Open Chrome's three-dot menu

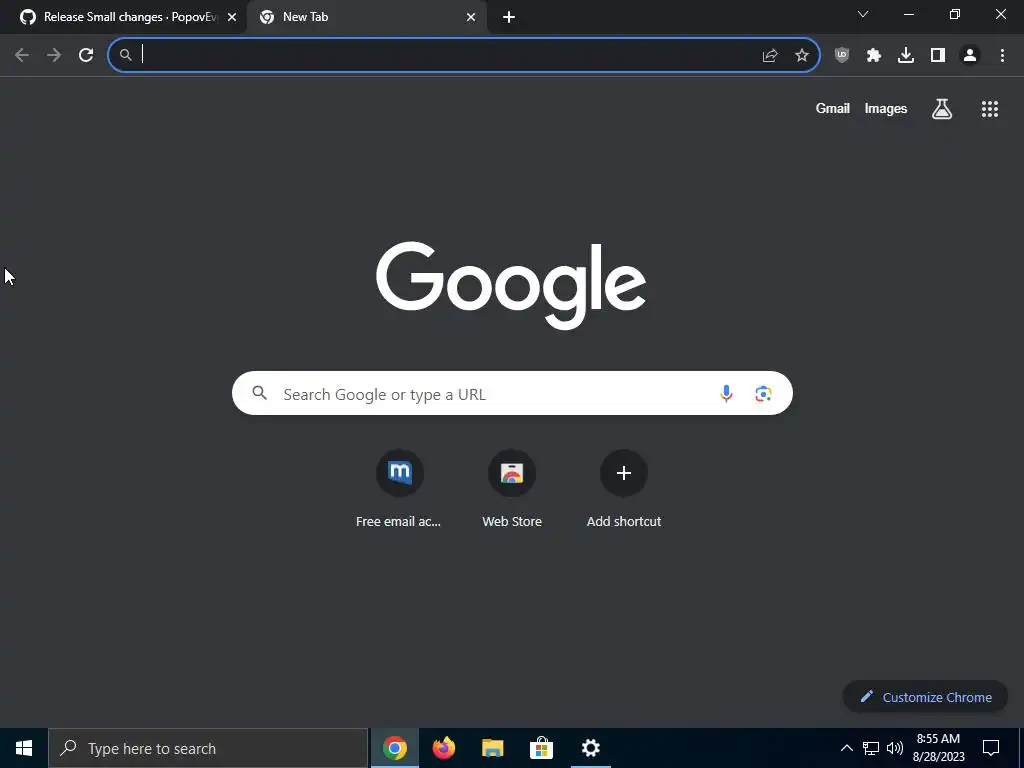point(1002,56)
